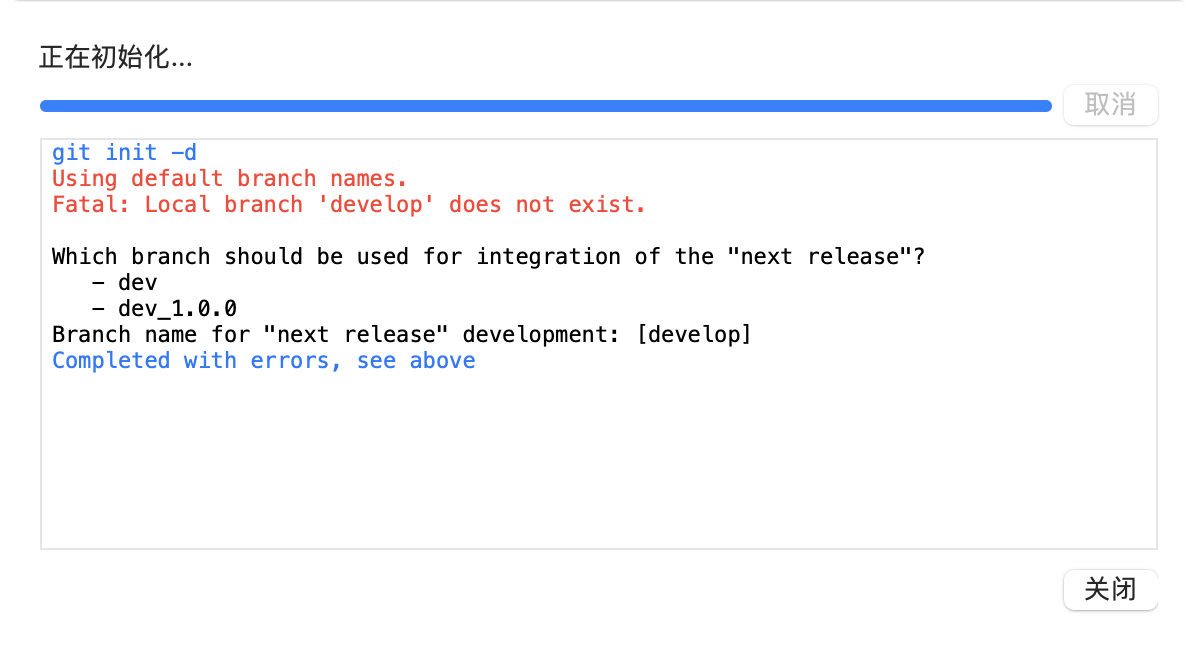
Task: Click the blank area of the output log
Action: pos(598,460)
